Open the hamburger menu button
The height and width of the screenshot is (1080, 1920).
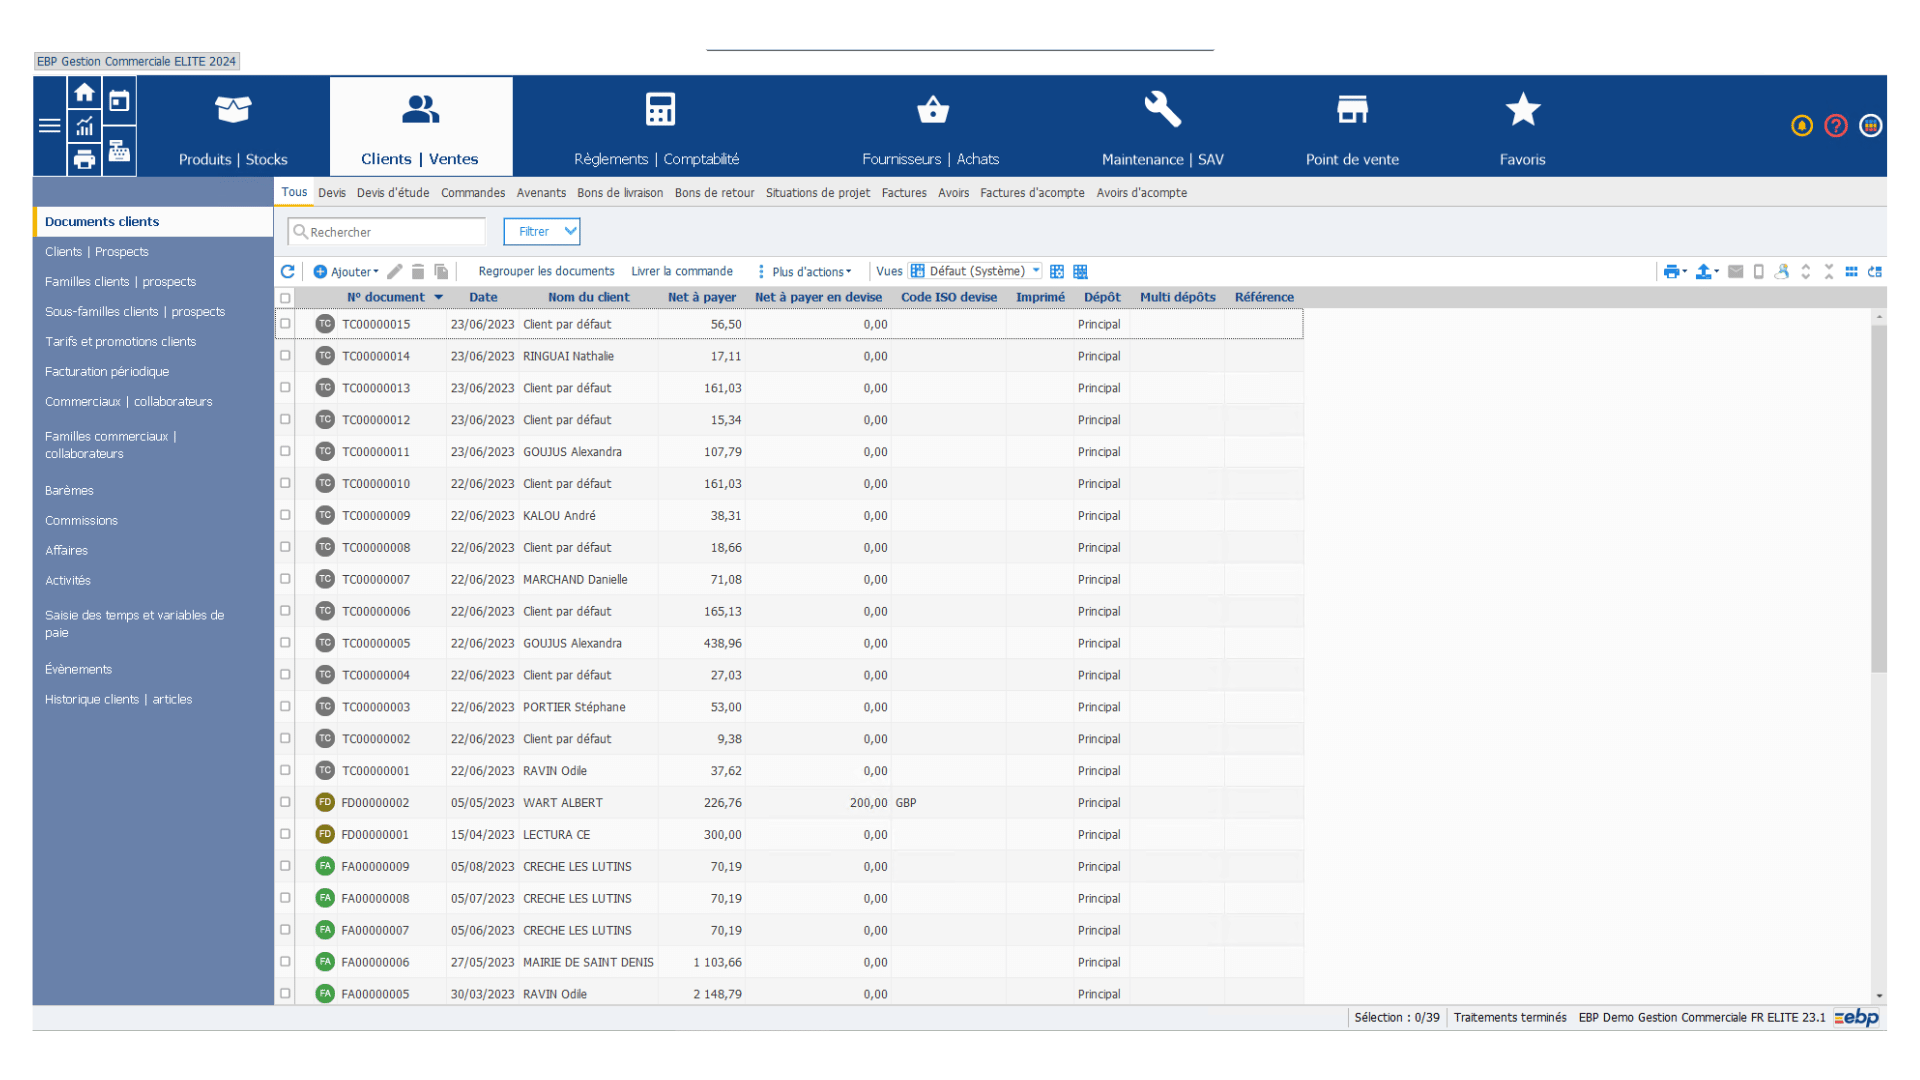point(48,126)
